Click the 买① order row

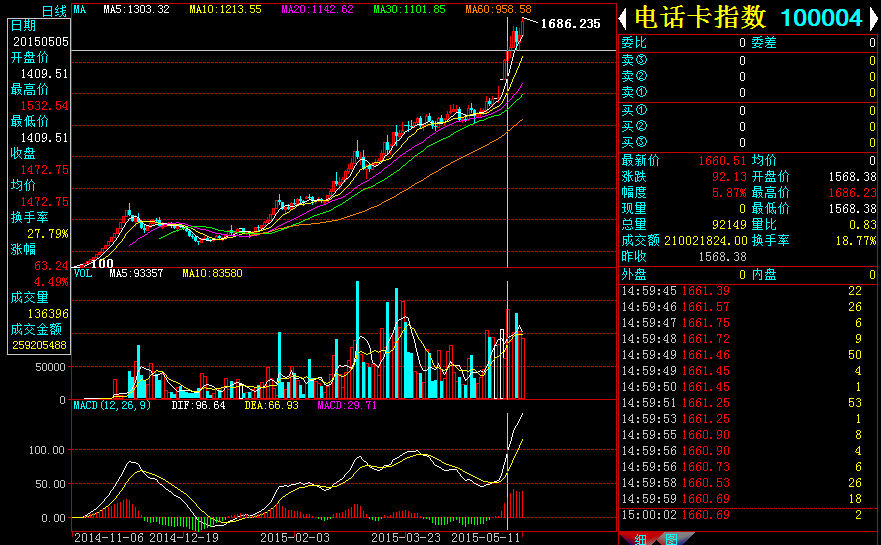point(748,111)
